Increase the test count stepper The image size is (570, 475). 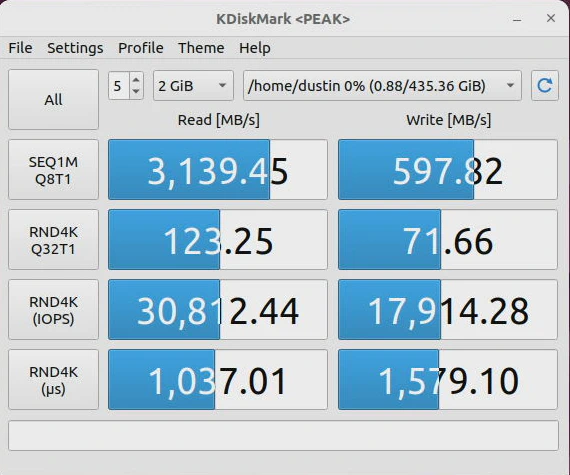point(136,80)
